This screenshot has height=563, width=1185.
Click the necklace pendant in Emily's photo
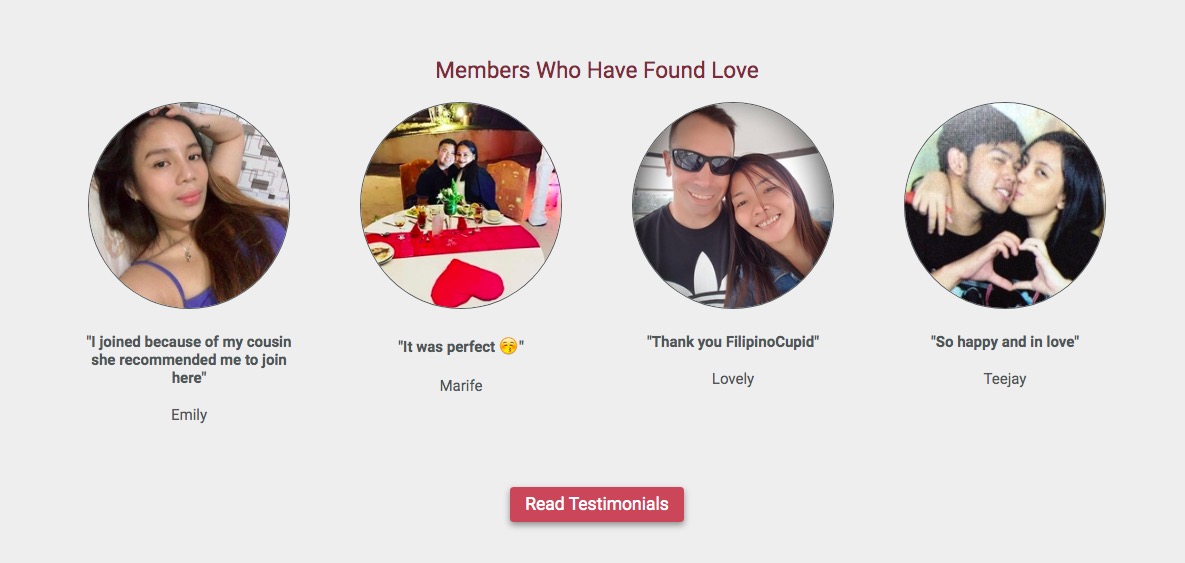187,254
